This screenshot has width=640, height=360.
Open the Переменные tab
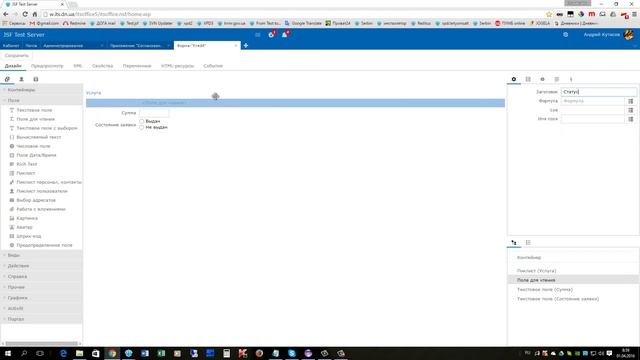137,66
